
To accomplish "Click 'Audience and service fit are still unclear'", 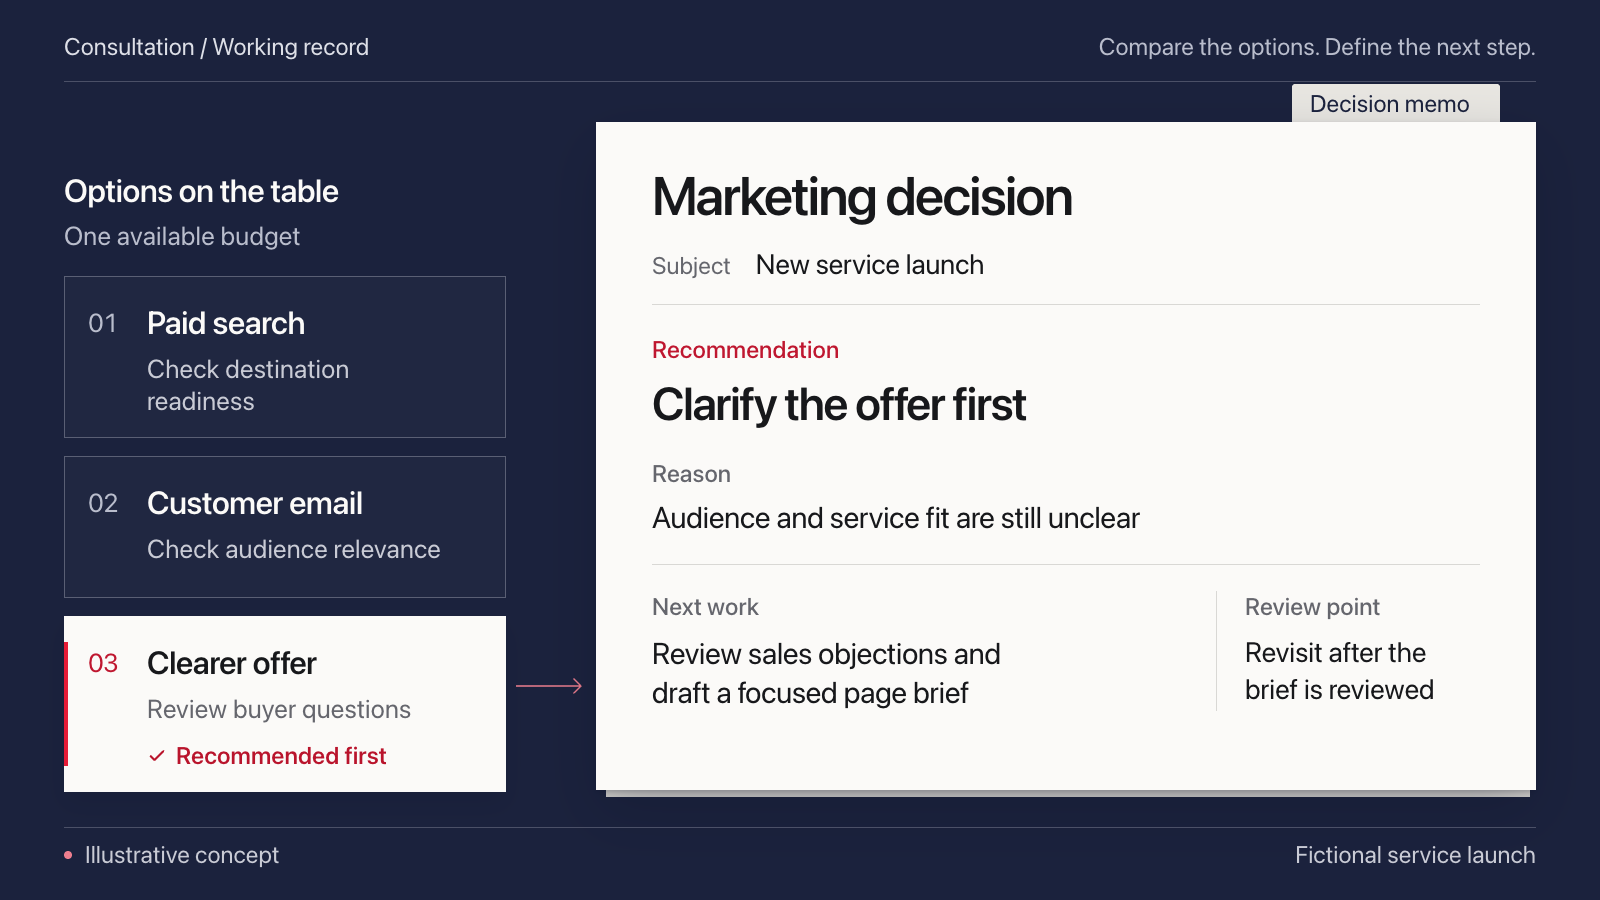I will (896, 518).
